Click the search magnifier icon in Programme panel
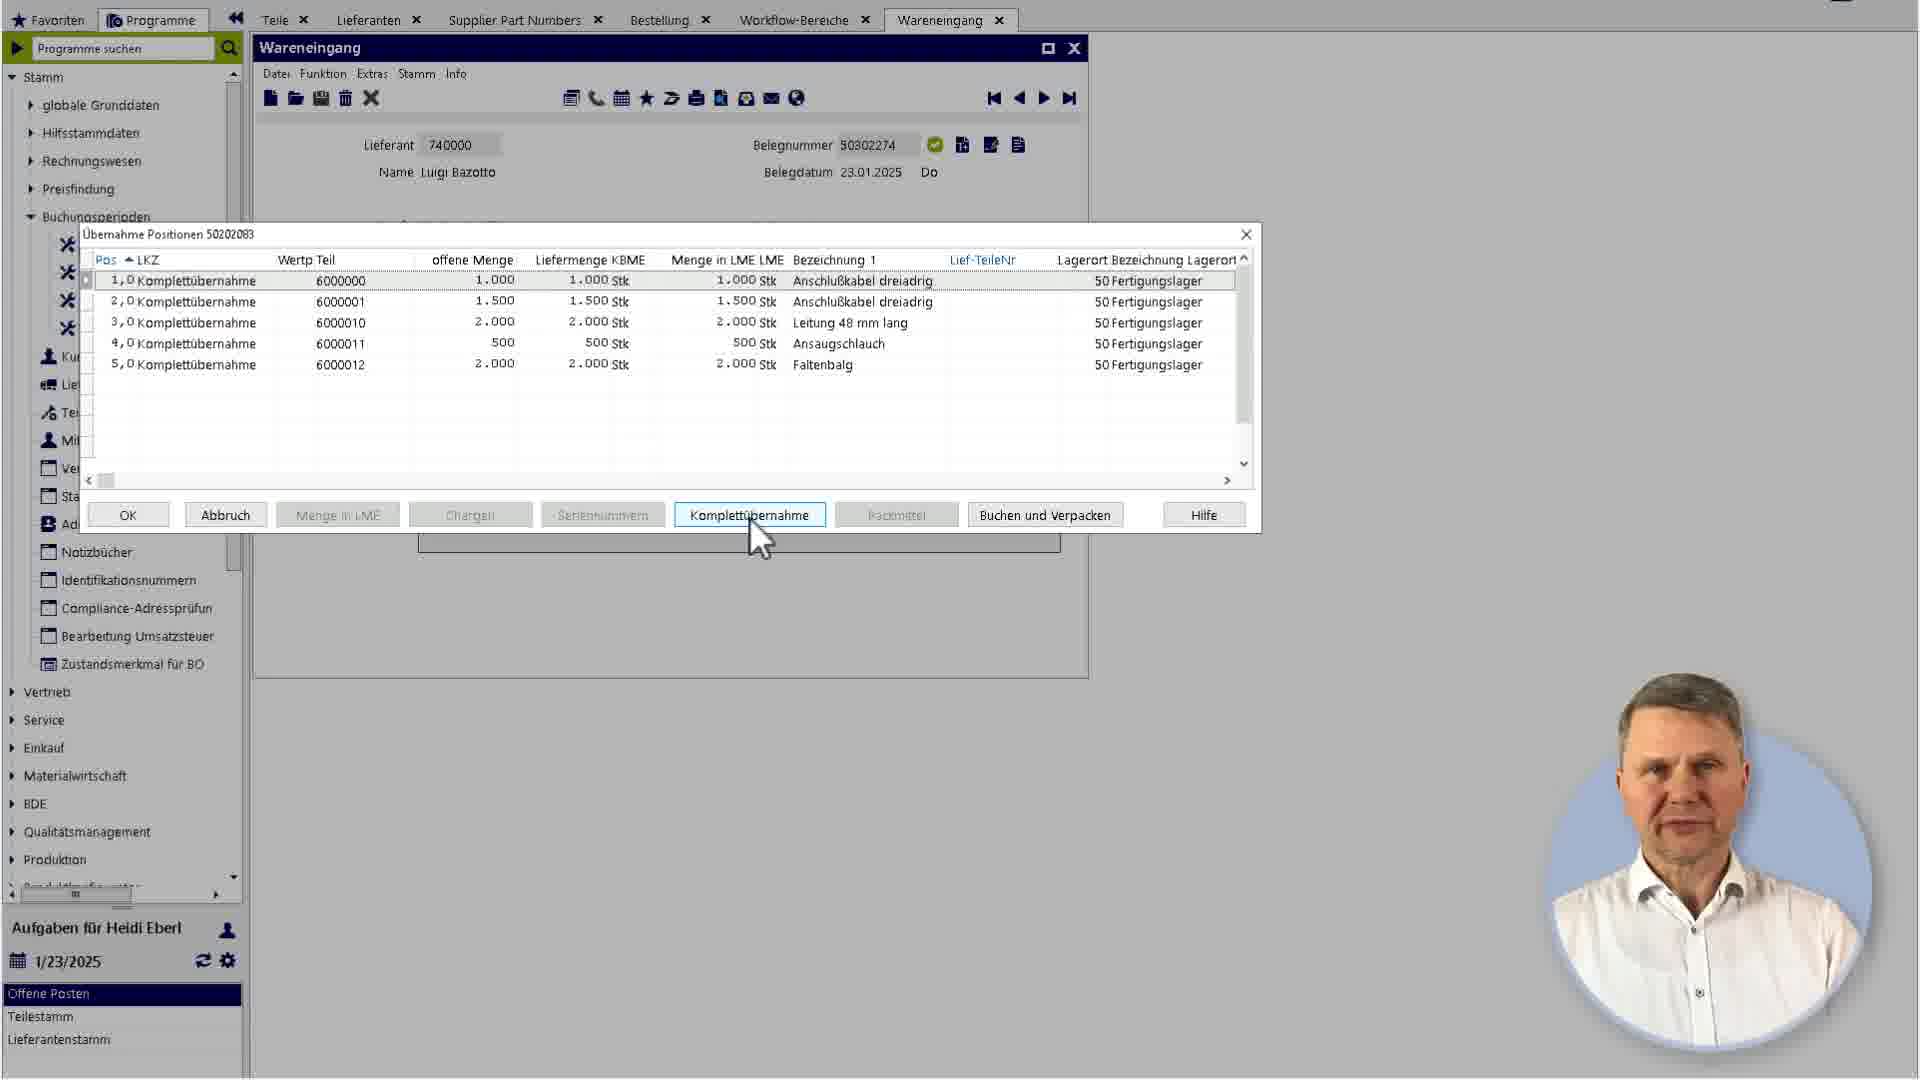This screenshot has height=1080, width=1920. click(x=229, y=48)
